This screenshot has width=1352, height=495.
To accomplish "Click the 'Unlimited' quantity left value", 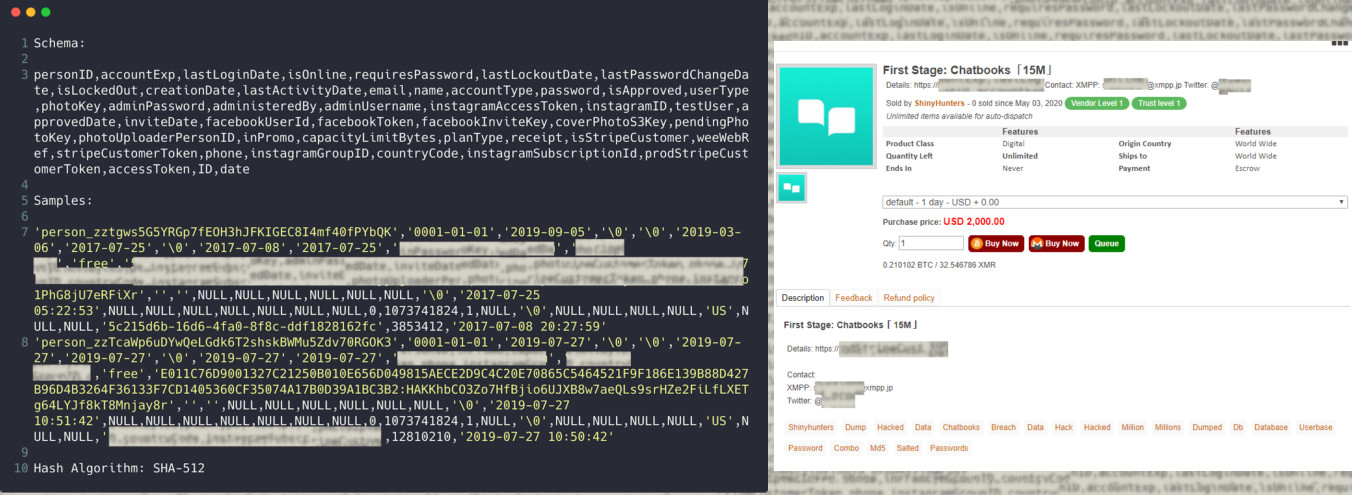I will [x=1019, y=156].
